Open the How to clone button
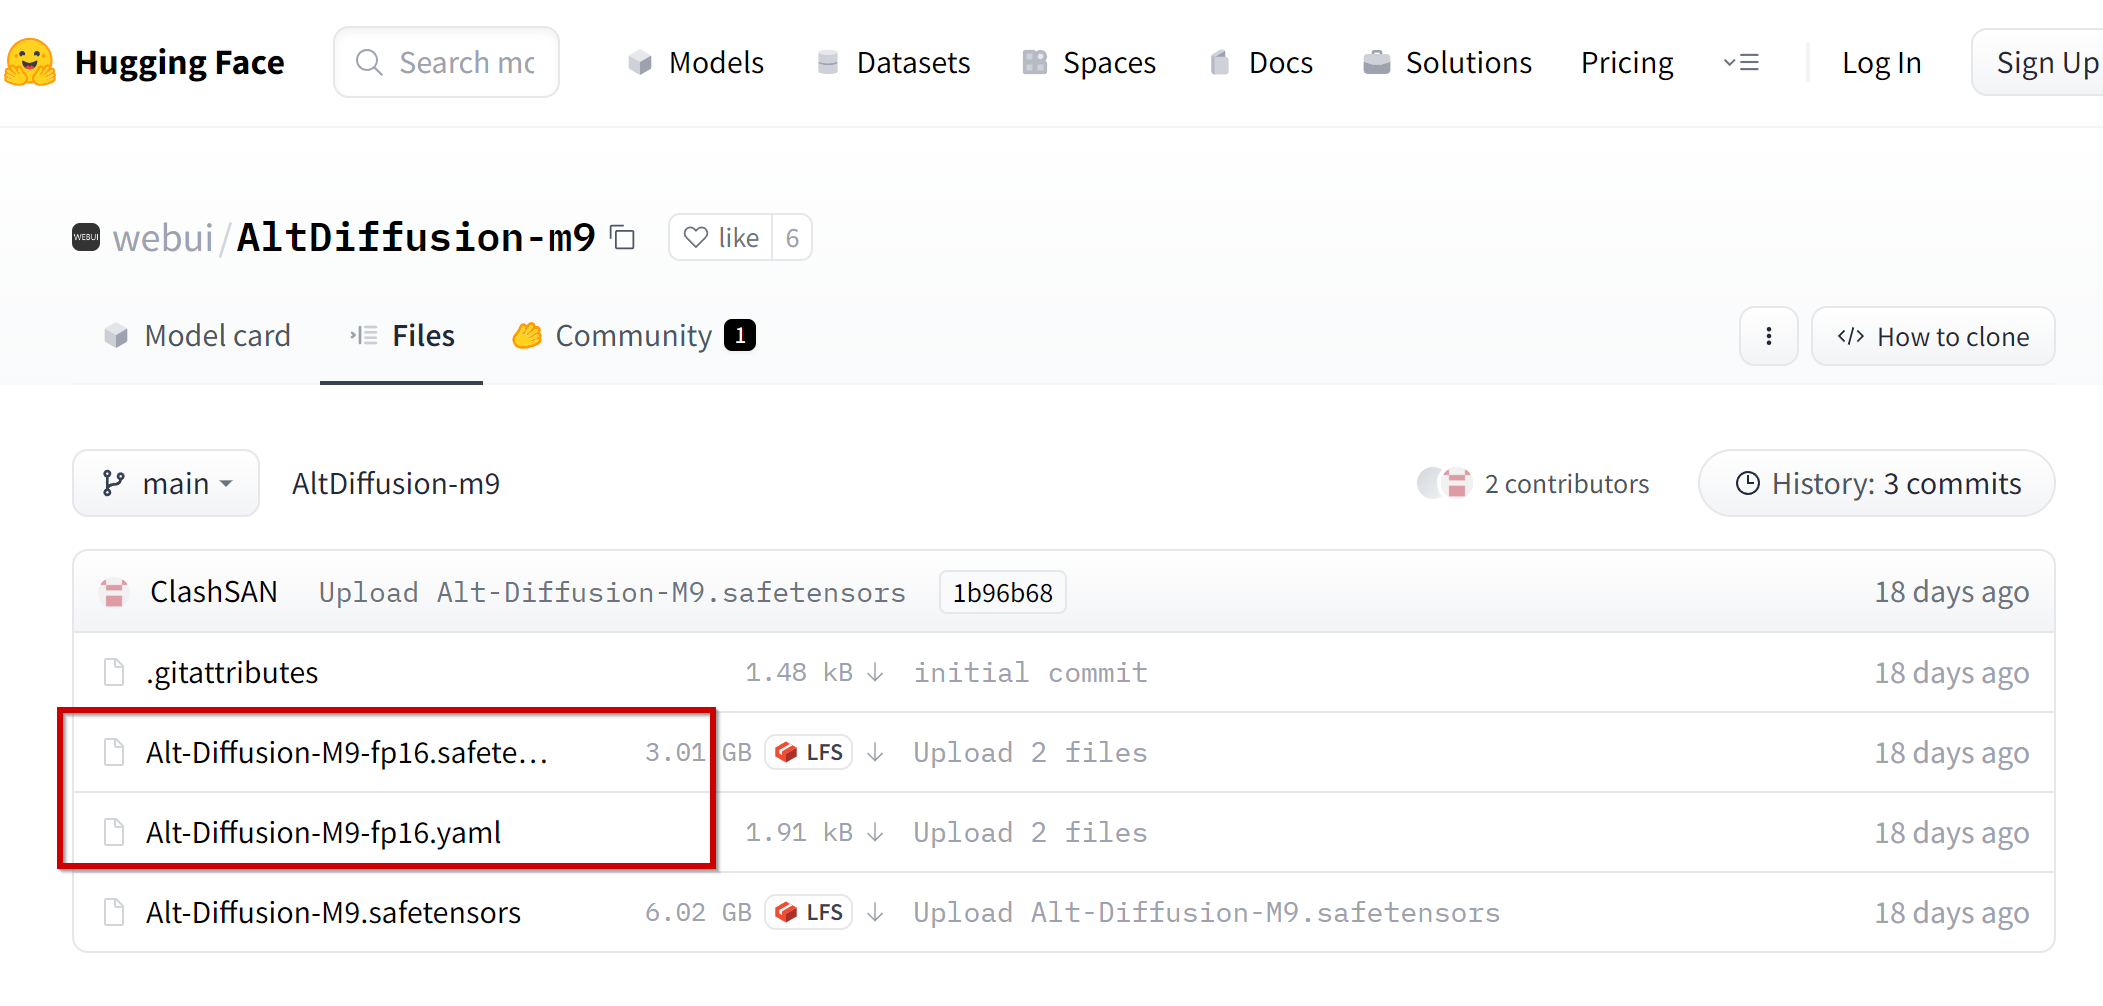 click(1933, 336)
